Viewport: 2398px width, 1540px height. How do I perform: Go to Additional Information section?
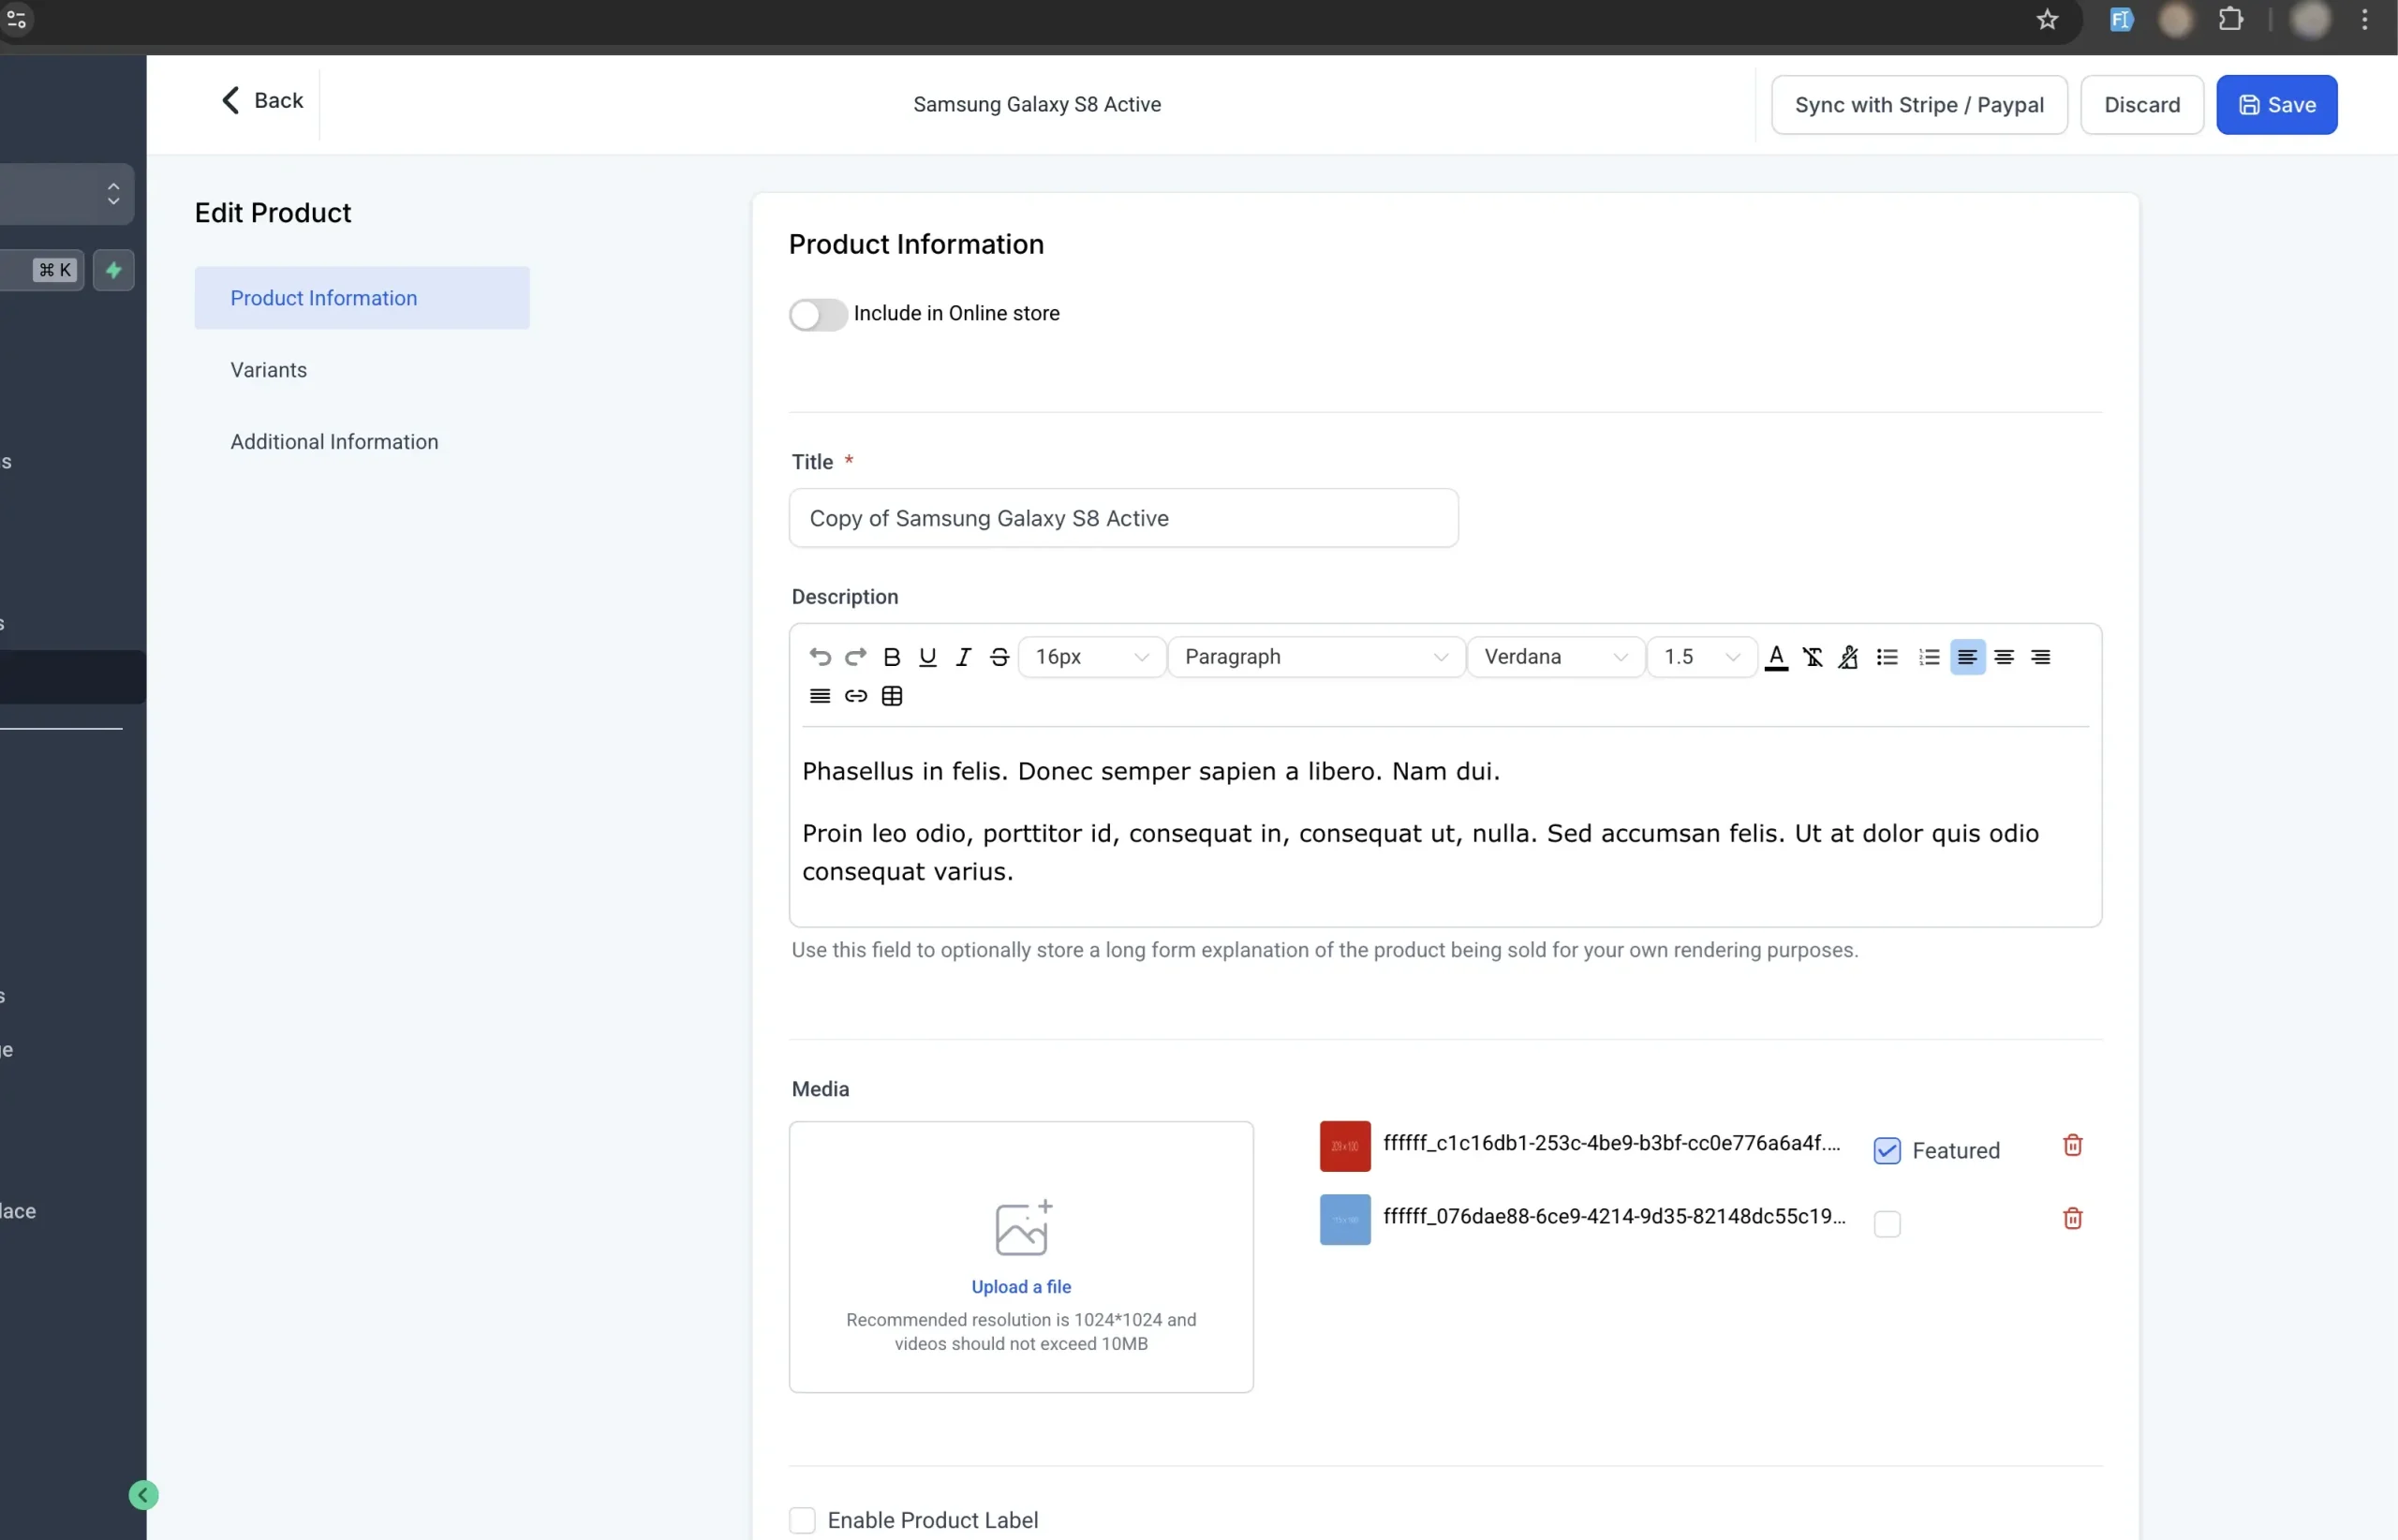[334, 442]
